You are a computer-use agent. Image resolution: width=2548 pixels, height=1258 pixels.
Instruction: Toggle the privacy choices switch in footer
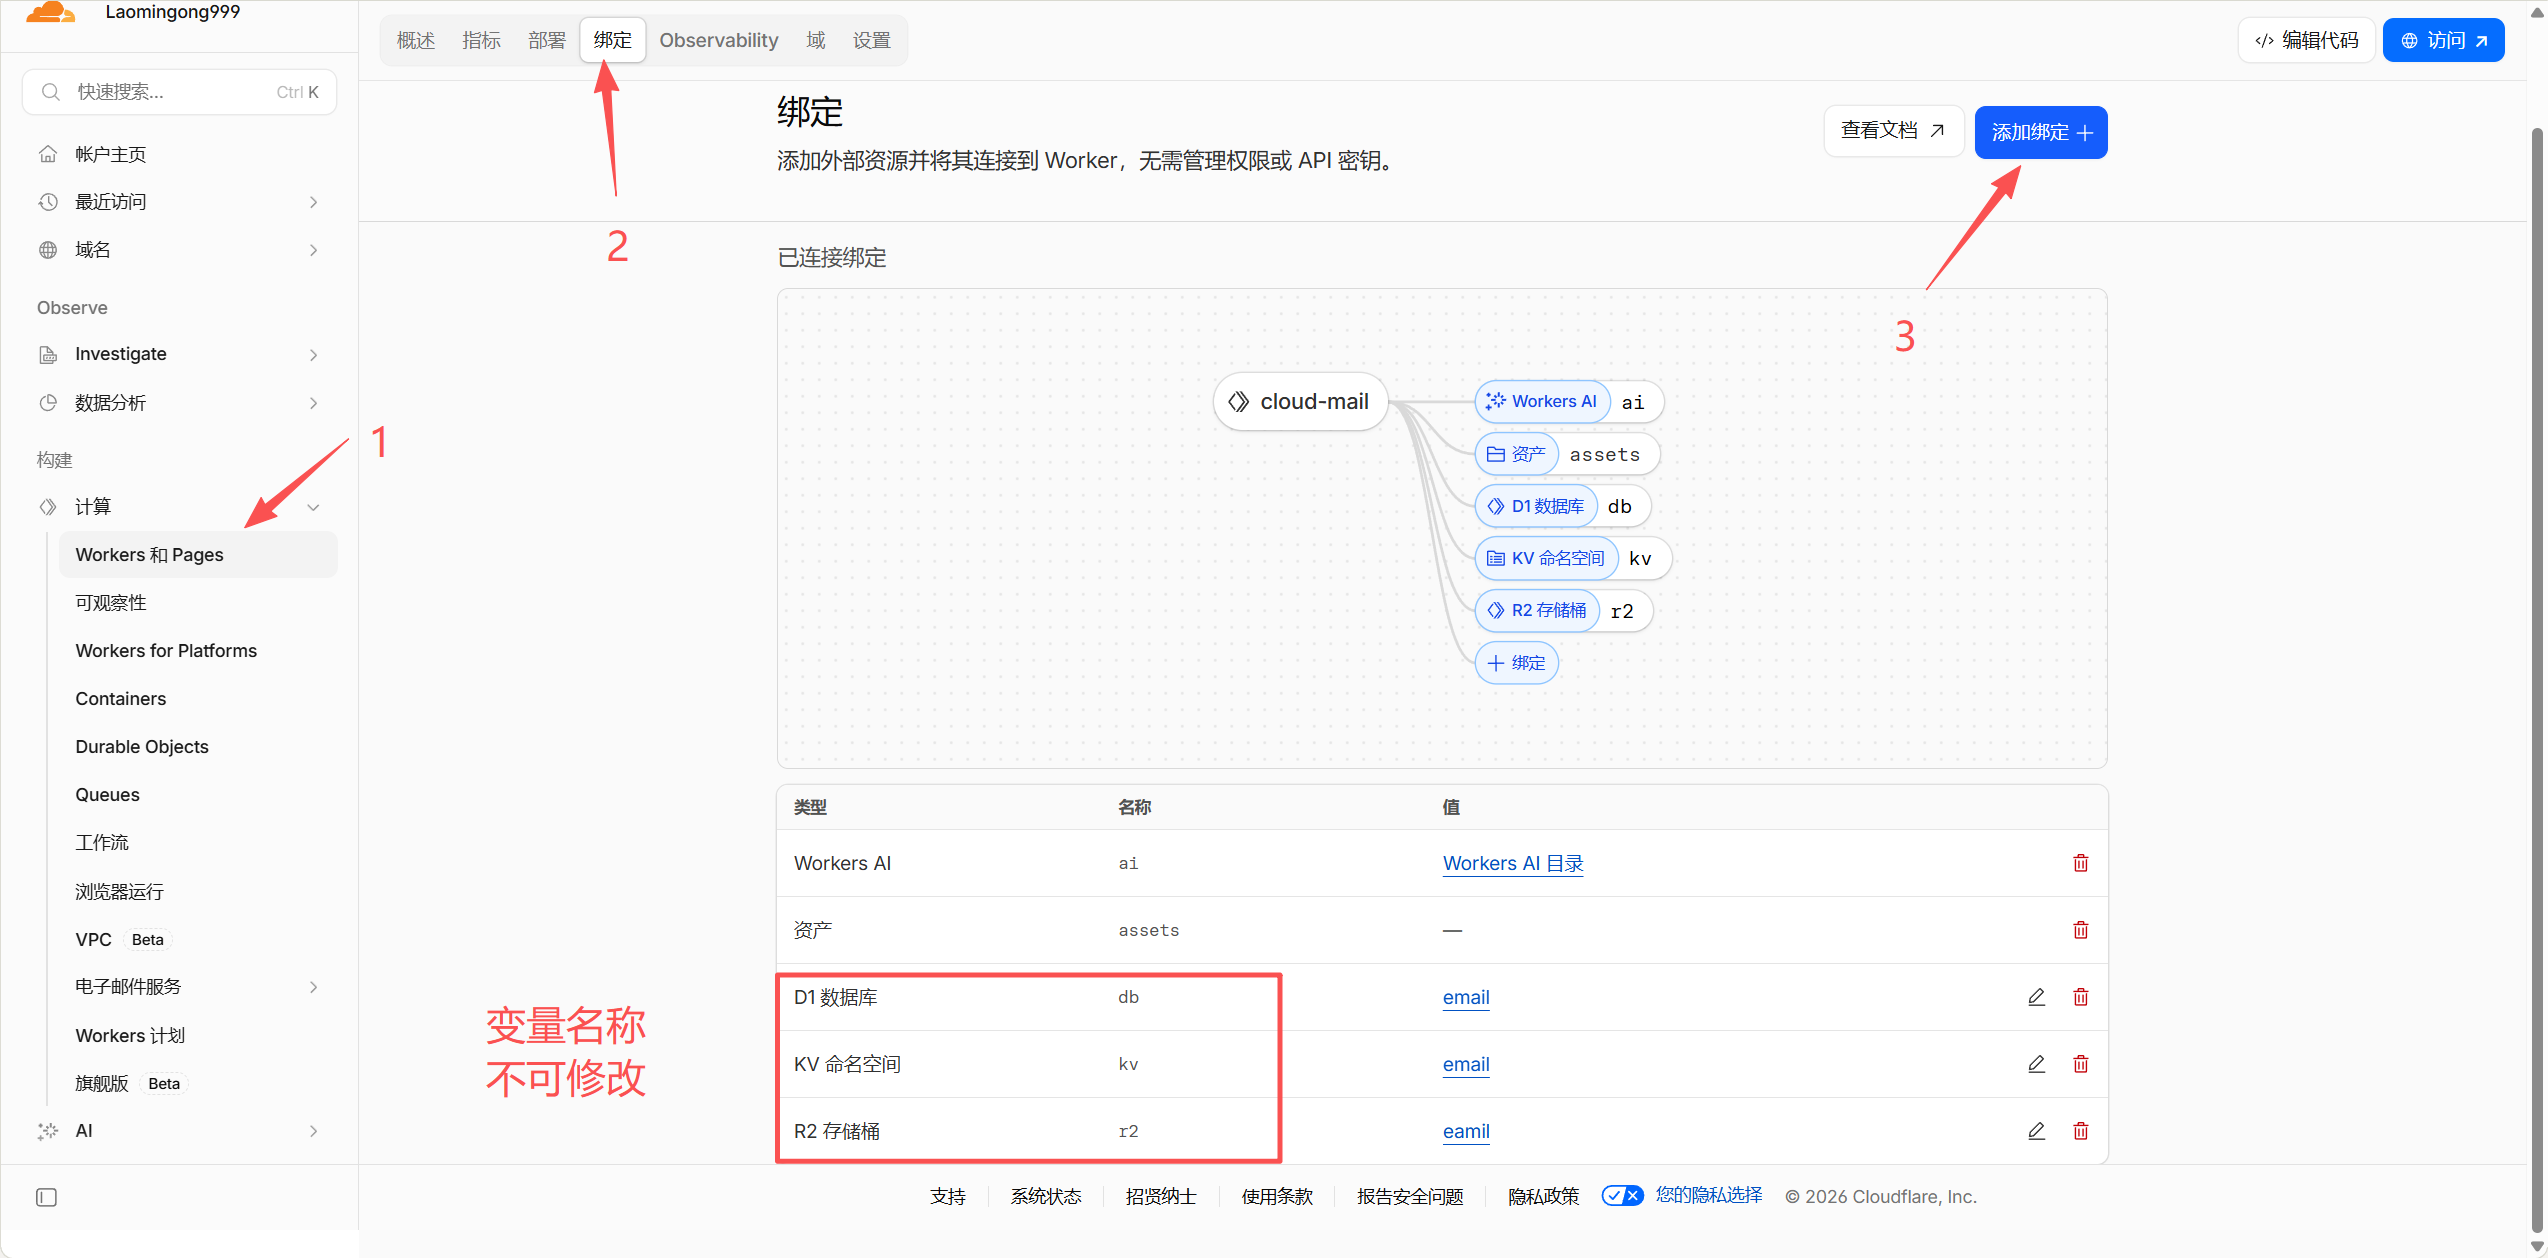1622,1195
